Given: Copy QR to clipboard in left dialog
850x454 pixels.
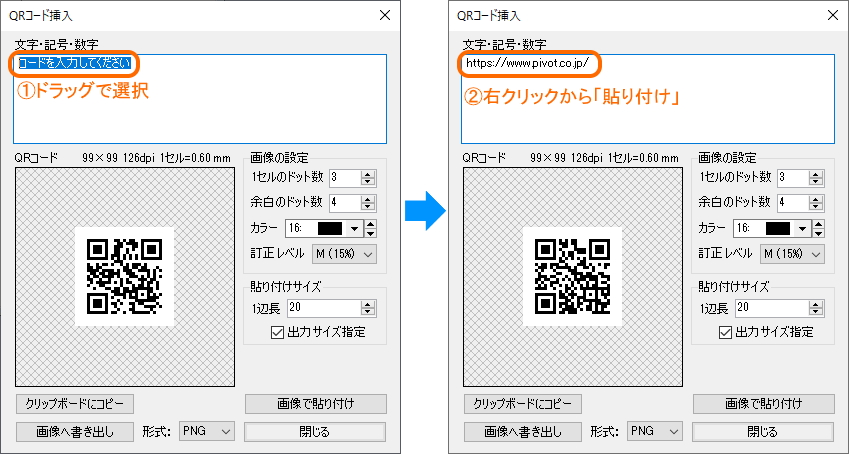Looking at the screenshot, I should [75, 404].
